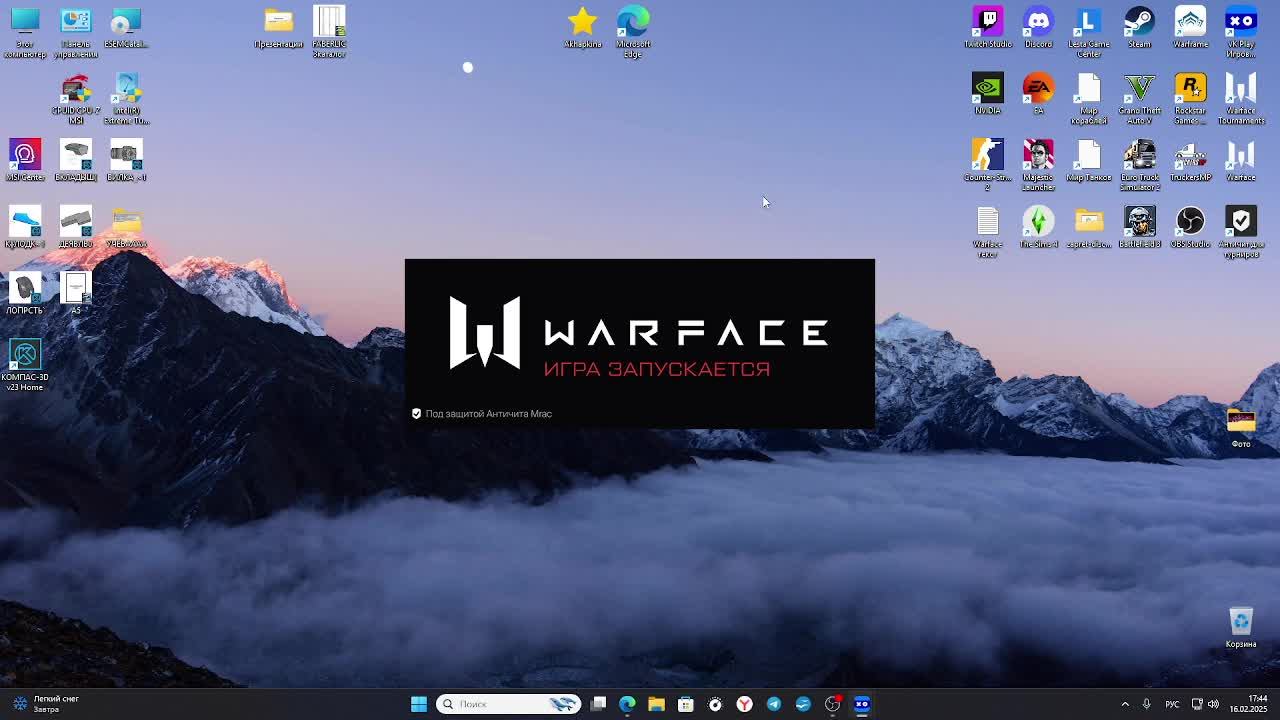Viewport: 1280px width, 720px height.
Task: Click the taskbar search box Поиск
Action: [x=510, y=704]
